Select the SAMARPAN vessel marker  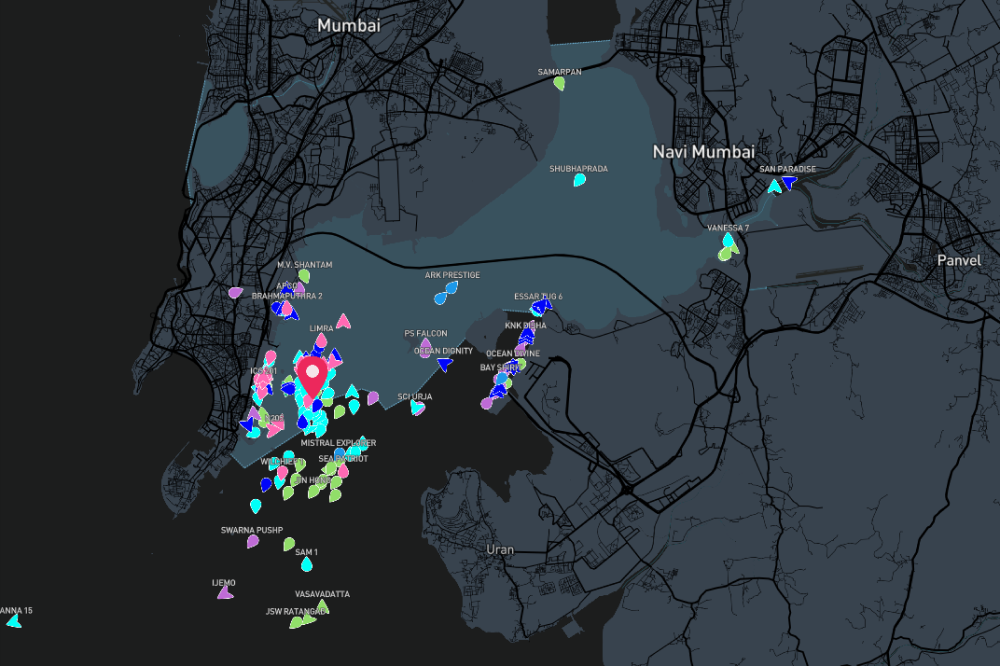tap(559, 85)
